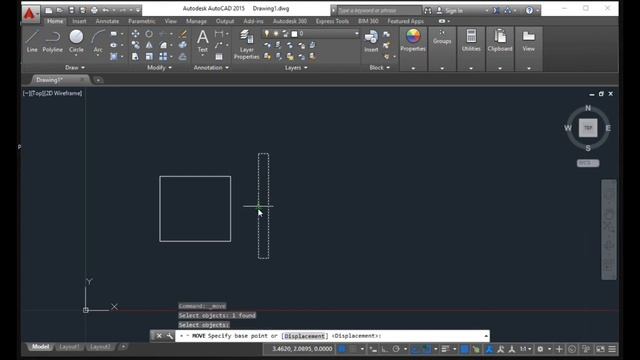Expand the Annotation panel
The image size is (640, 360).
click(x=211, y=67)
